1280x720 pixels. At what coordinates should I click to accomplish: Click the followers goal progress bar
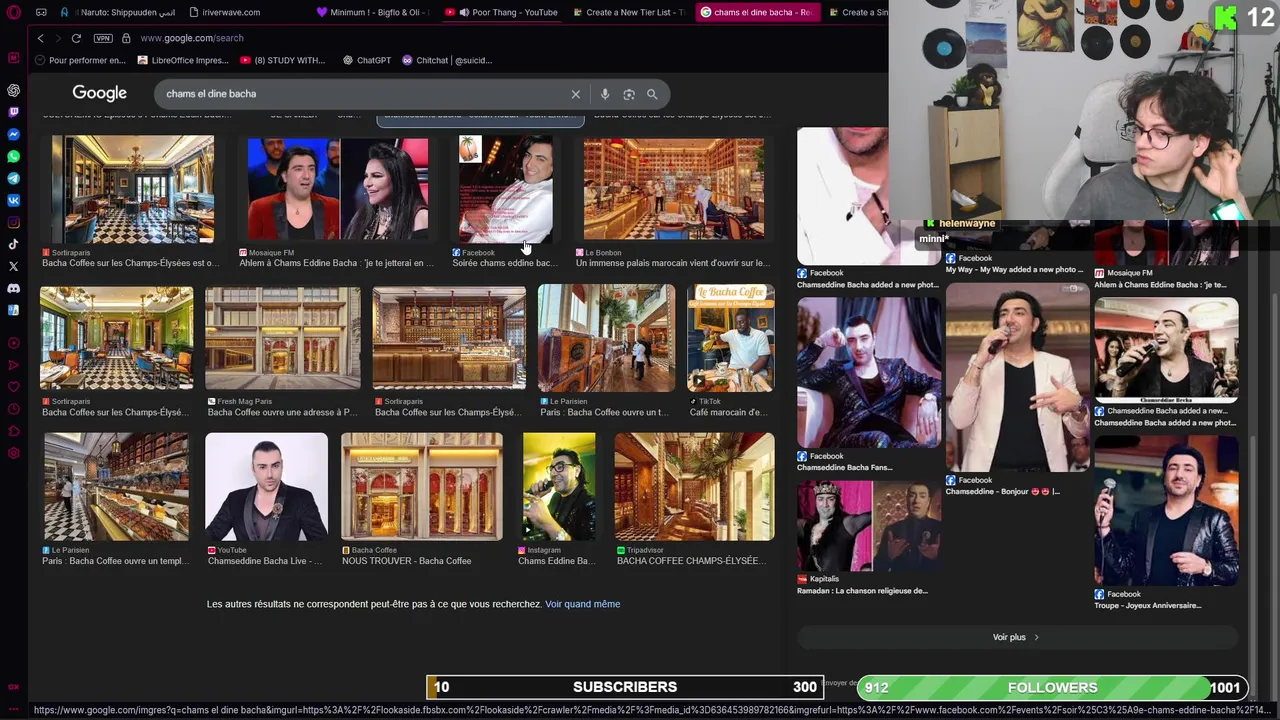click(x=1052, y=687)
